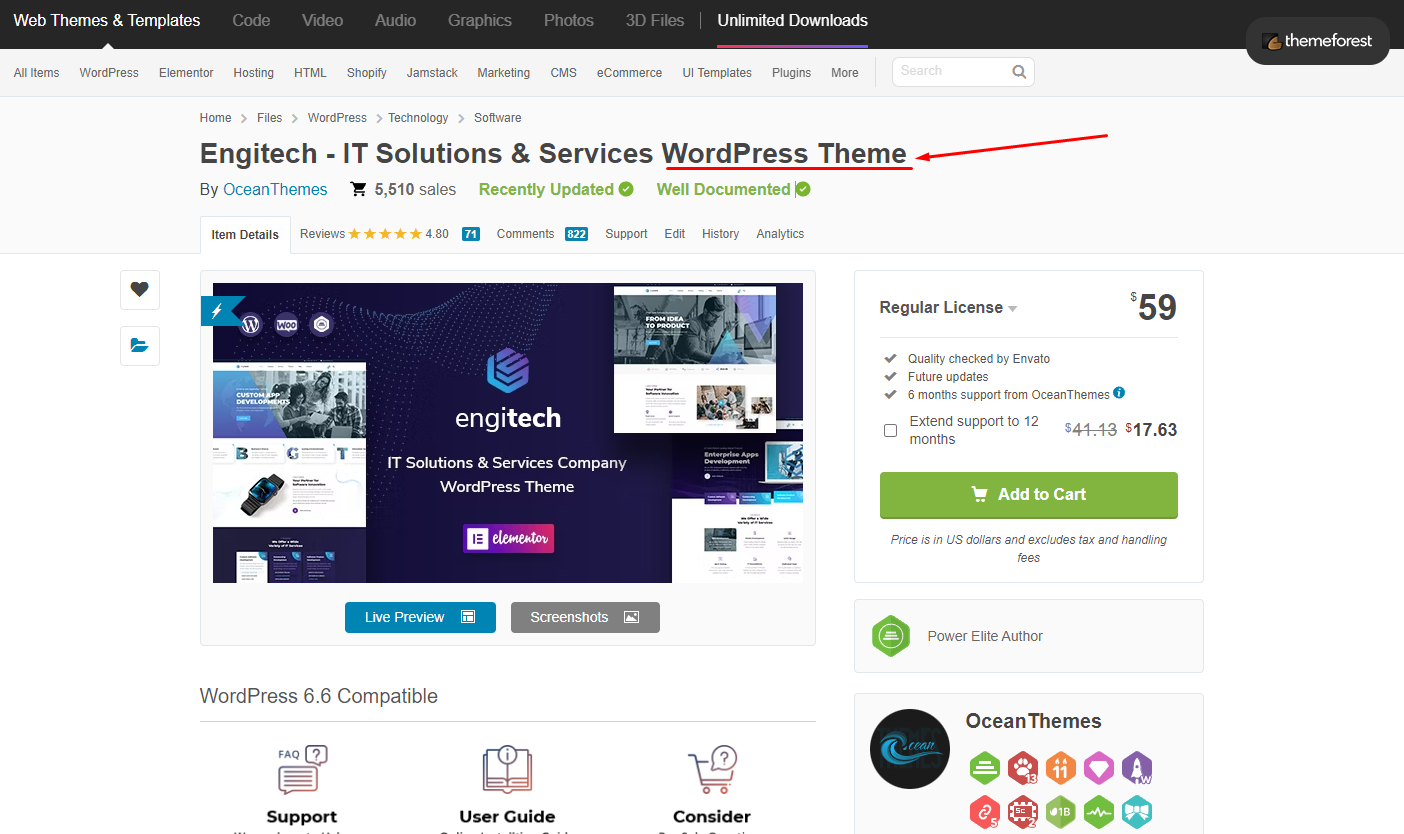The image size is (1404, 834).
Task: Go to Files breadcrumb
Action: point(270,118)
